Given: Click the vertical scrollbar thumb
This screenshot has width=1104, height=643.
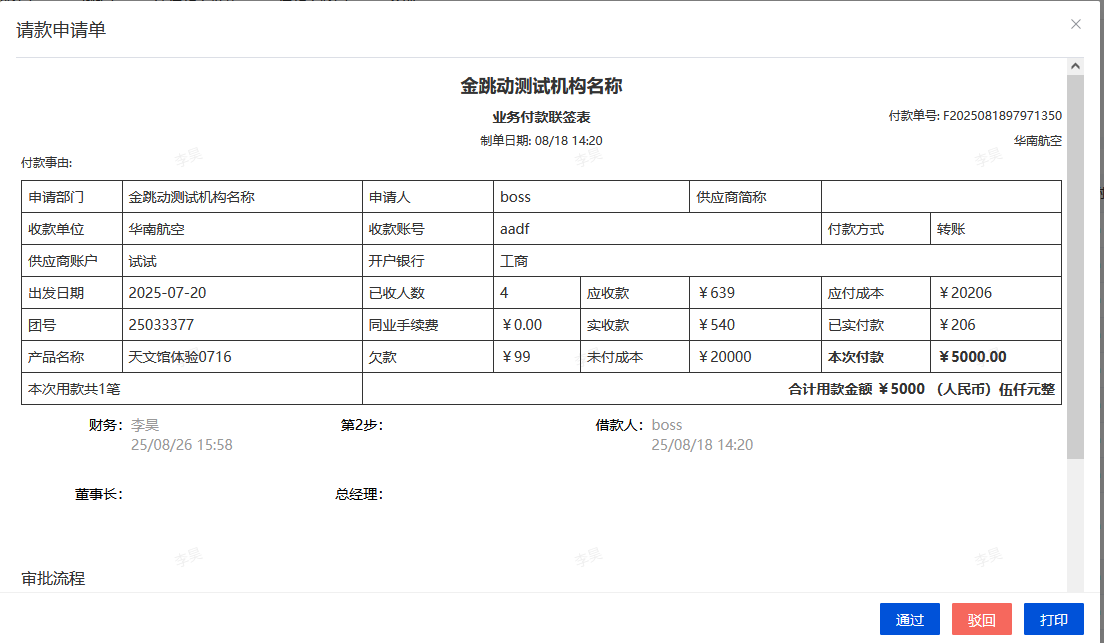Looking at the screenshot, I should pyautogui.click(x=1076, y=260).
